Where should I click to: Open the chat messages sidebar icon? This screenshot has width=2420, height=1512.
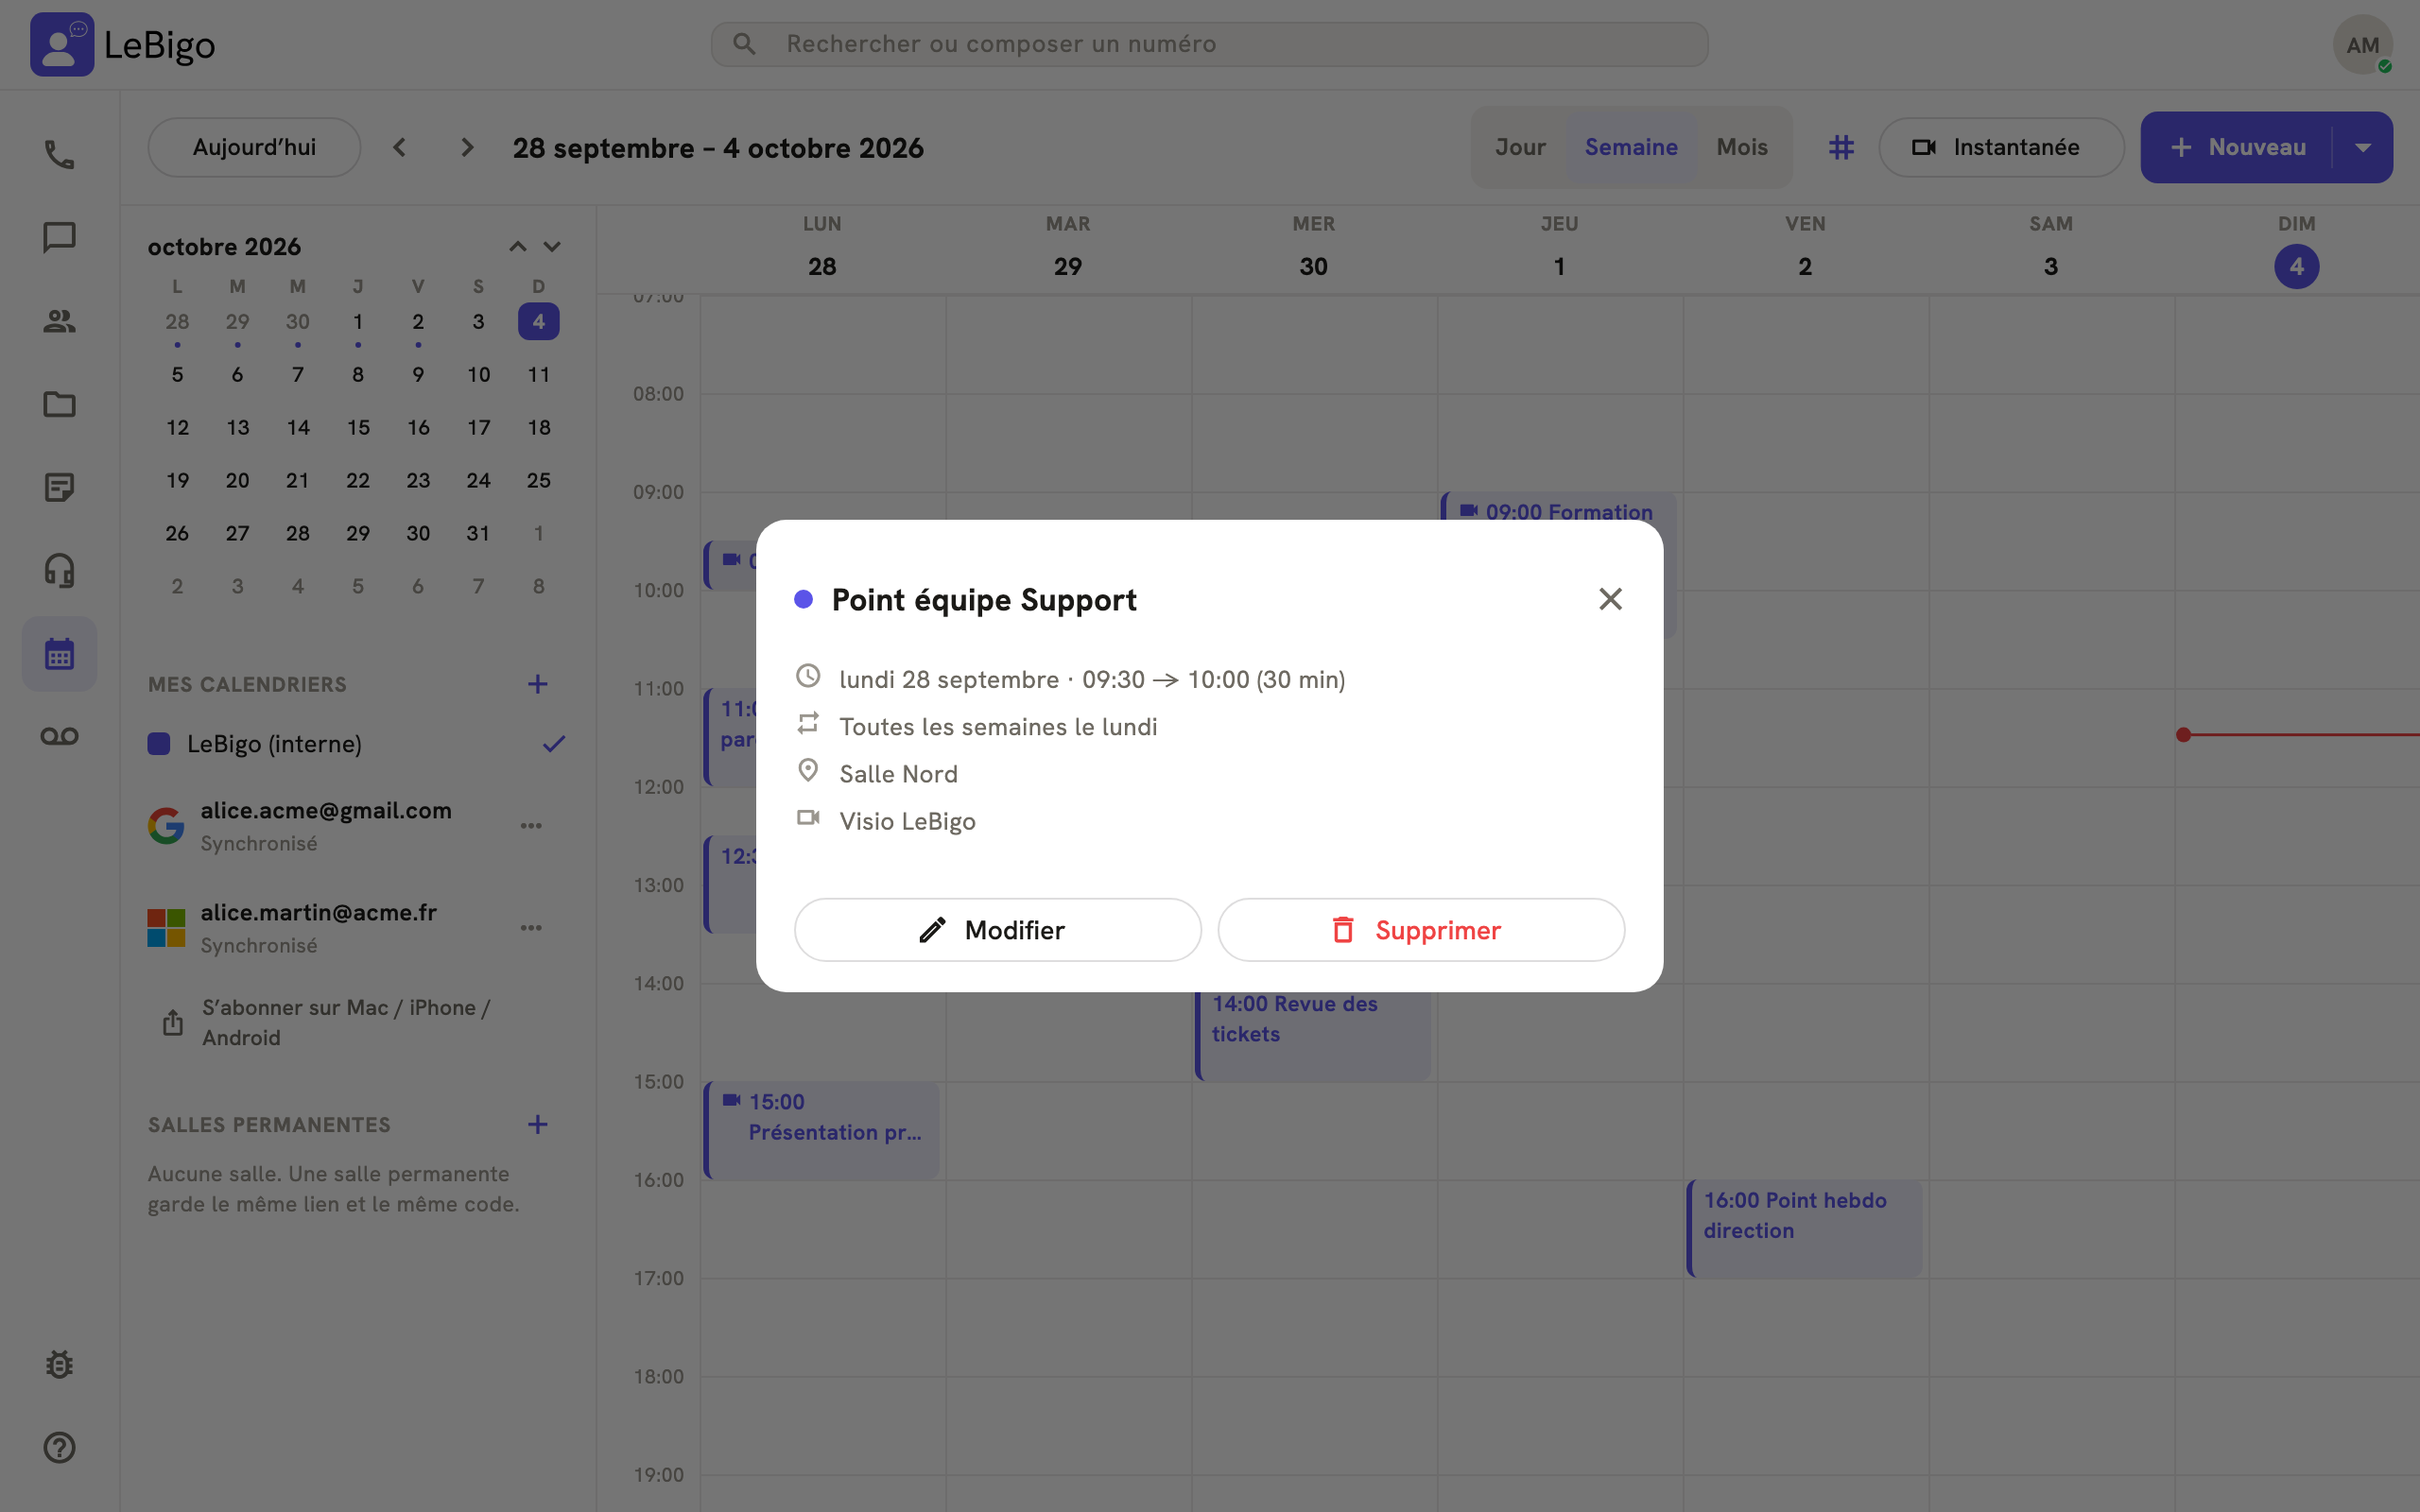tap(59, 237)
